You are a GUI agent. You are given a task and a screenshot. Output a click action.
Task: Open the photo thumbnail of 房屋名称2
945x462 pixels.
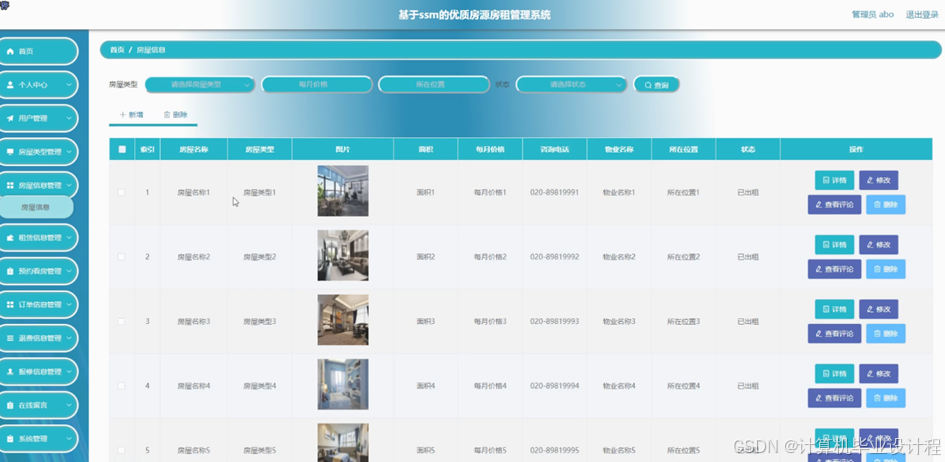343,255
